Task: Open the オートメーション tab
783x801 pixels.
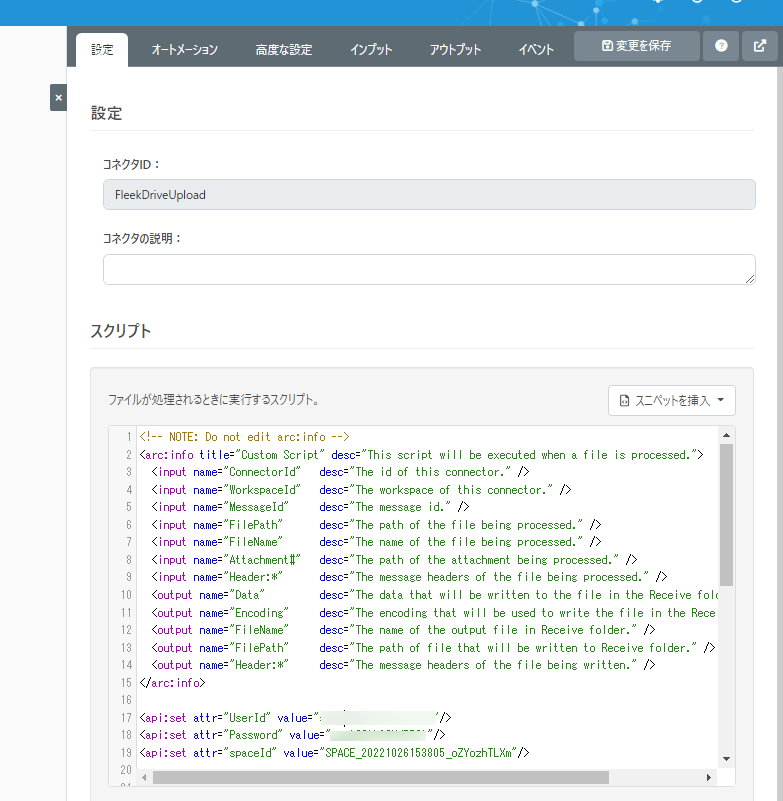Action: click(184, 49)
